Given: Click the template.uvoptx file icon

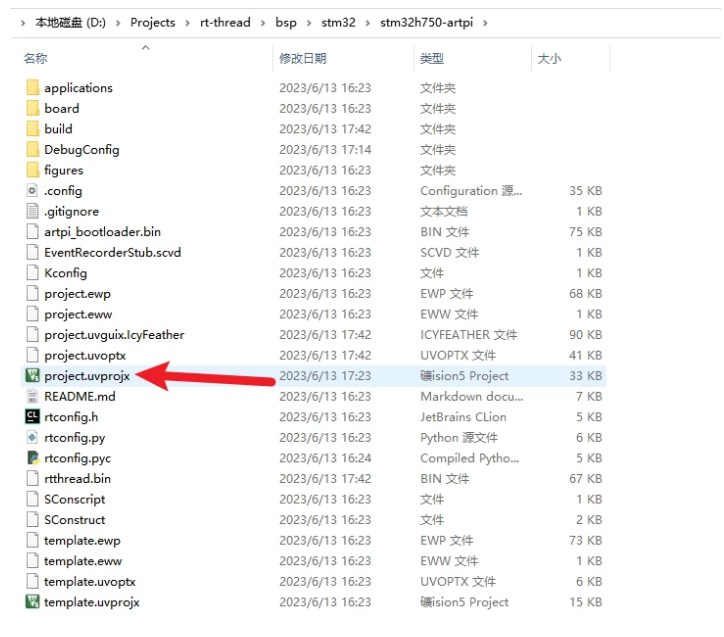Looking at the screenshot, I should point(32,582).
